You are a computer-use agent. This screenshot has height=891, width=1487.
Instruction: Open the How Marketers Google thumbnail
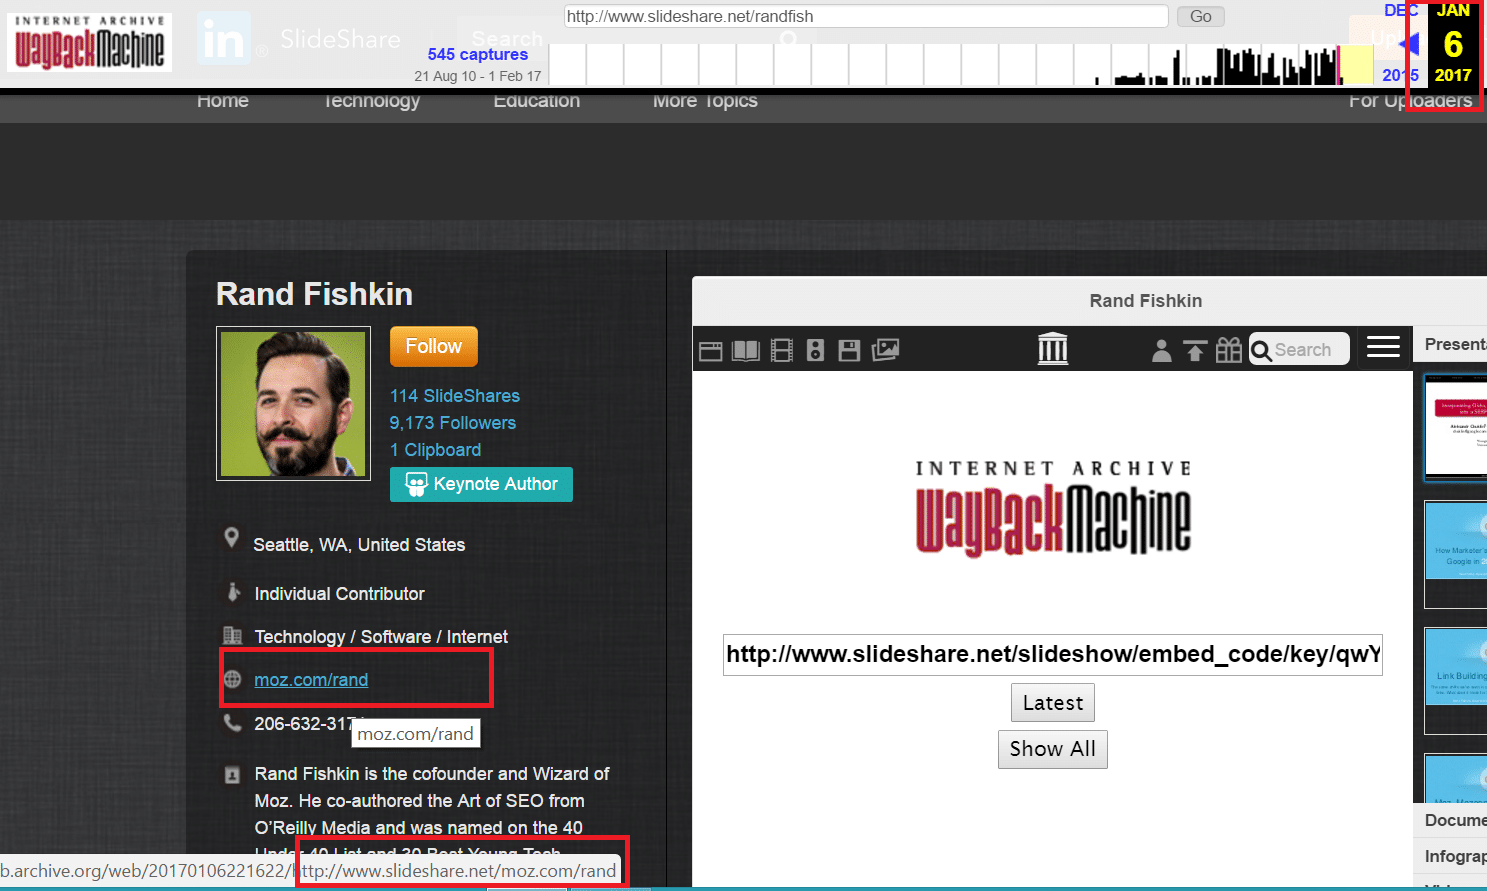coord(1456,554)
